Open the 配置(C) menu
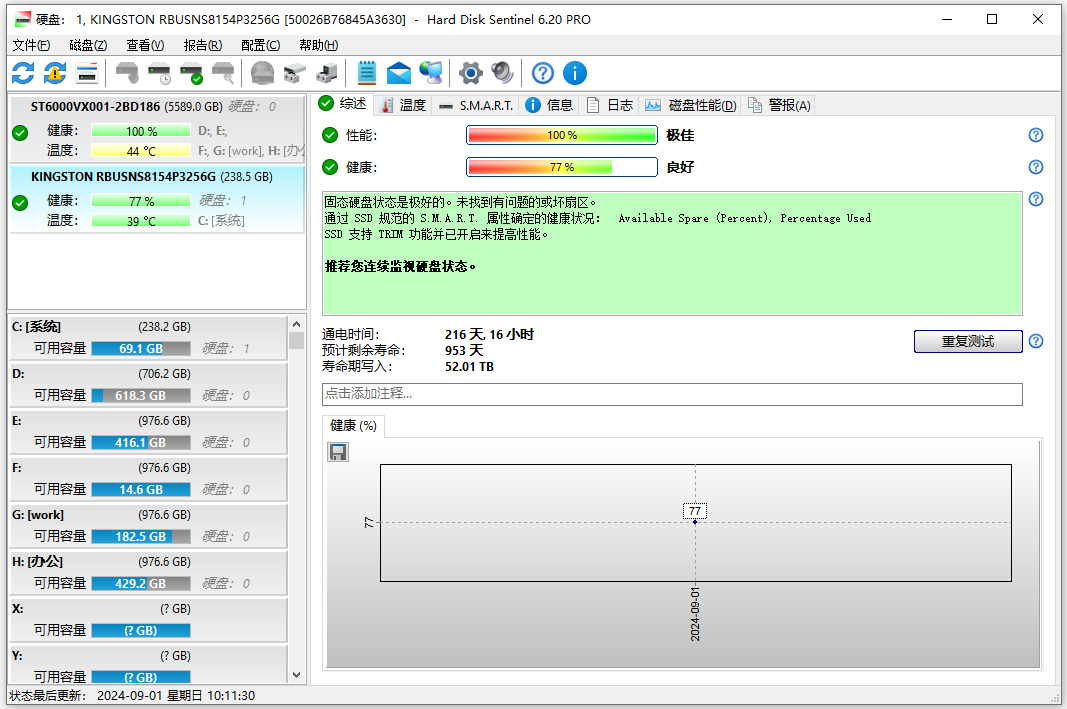 coord(259,45)
